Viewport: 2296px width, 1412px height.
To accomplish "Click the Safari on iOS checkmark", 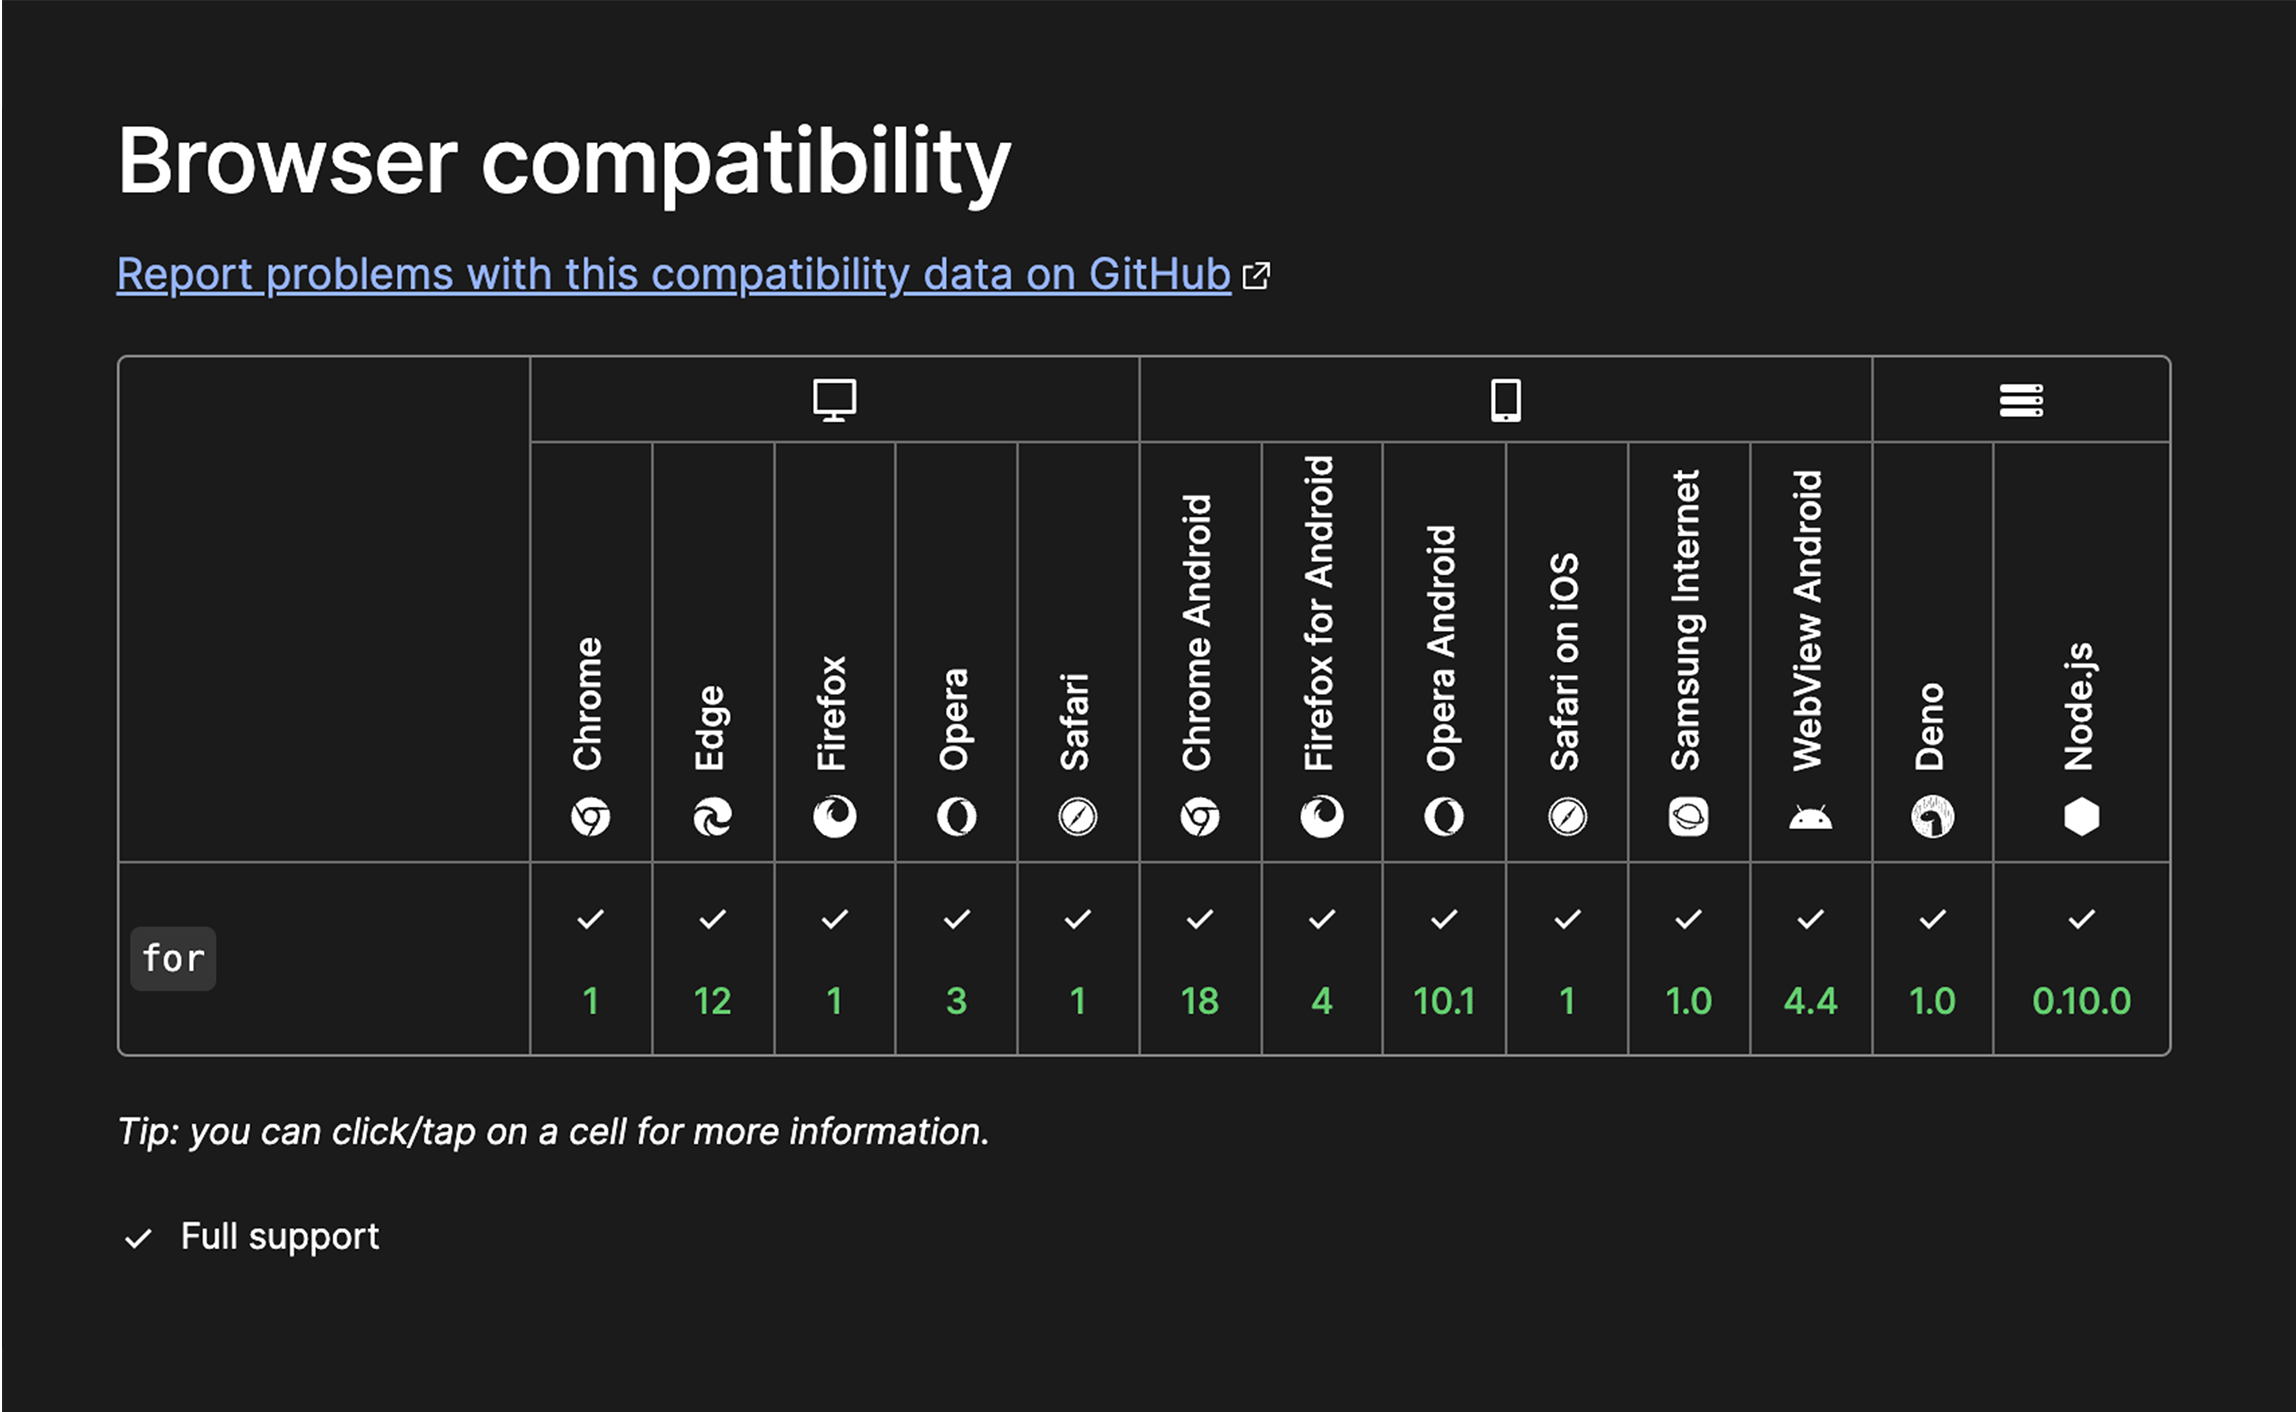I will pyautogui.click(x=1566, y=917).
